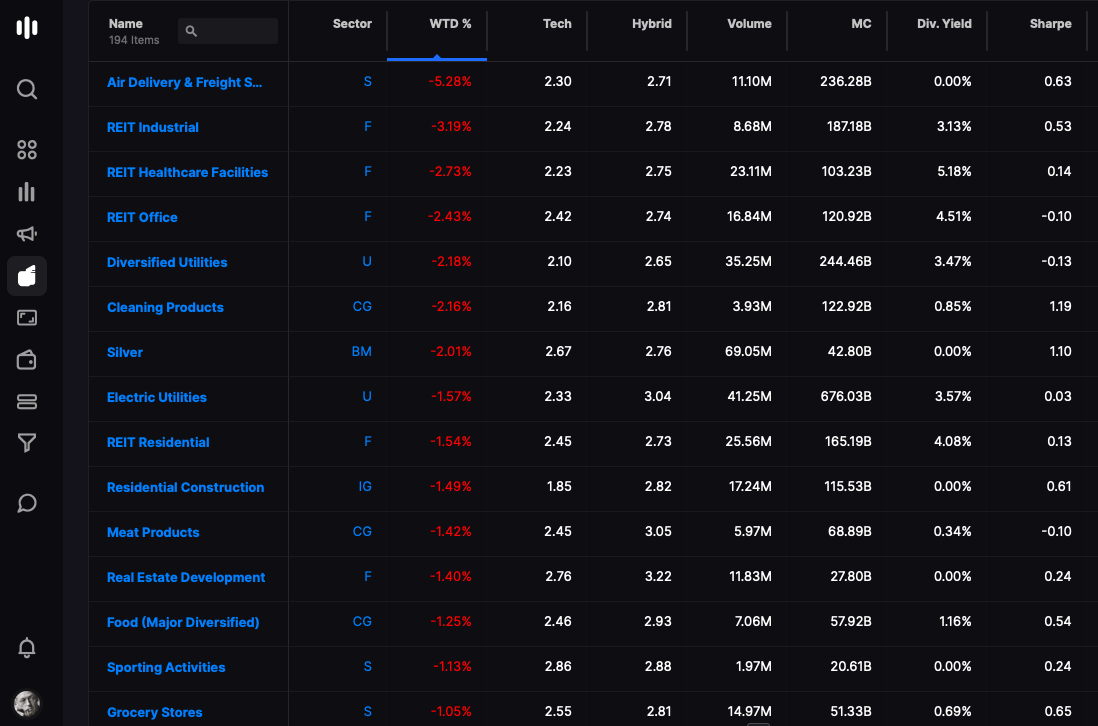Click sector CG in Meat Products row
1098x726 pixels.
362,531
